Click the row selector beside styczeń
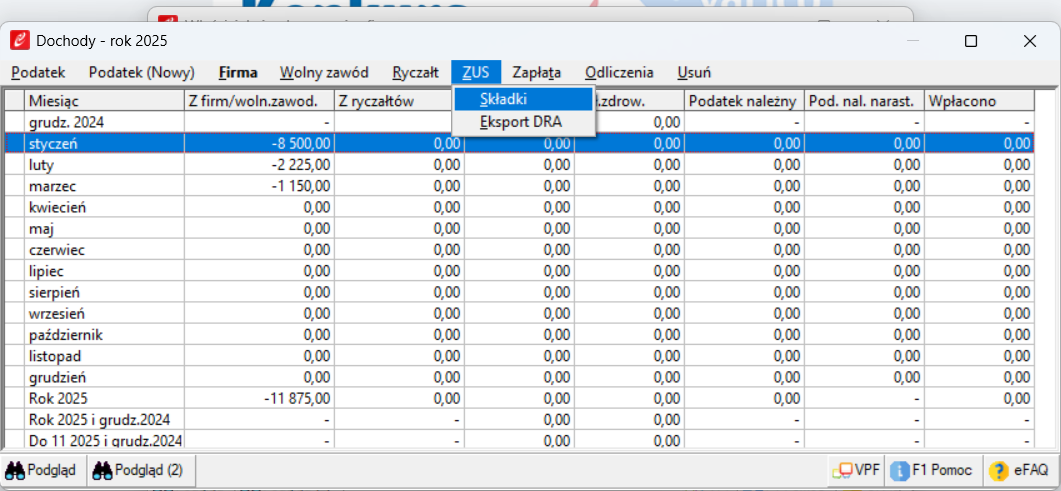This screenshot has height=491, width=1061. click(x=15, y=143)
